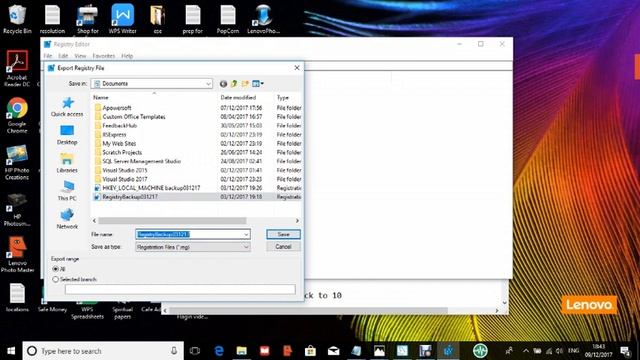Open the PopCorn file on desktop
Viewport: 640px width, 360px height.
[x=228, y=19]
